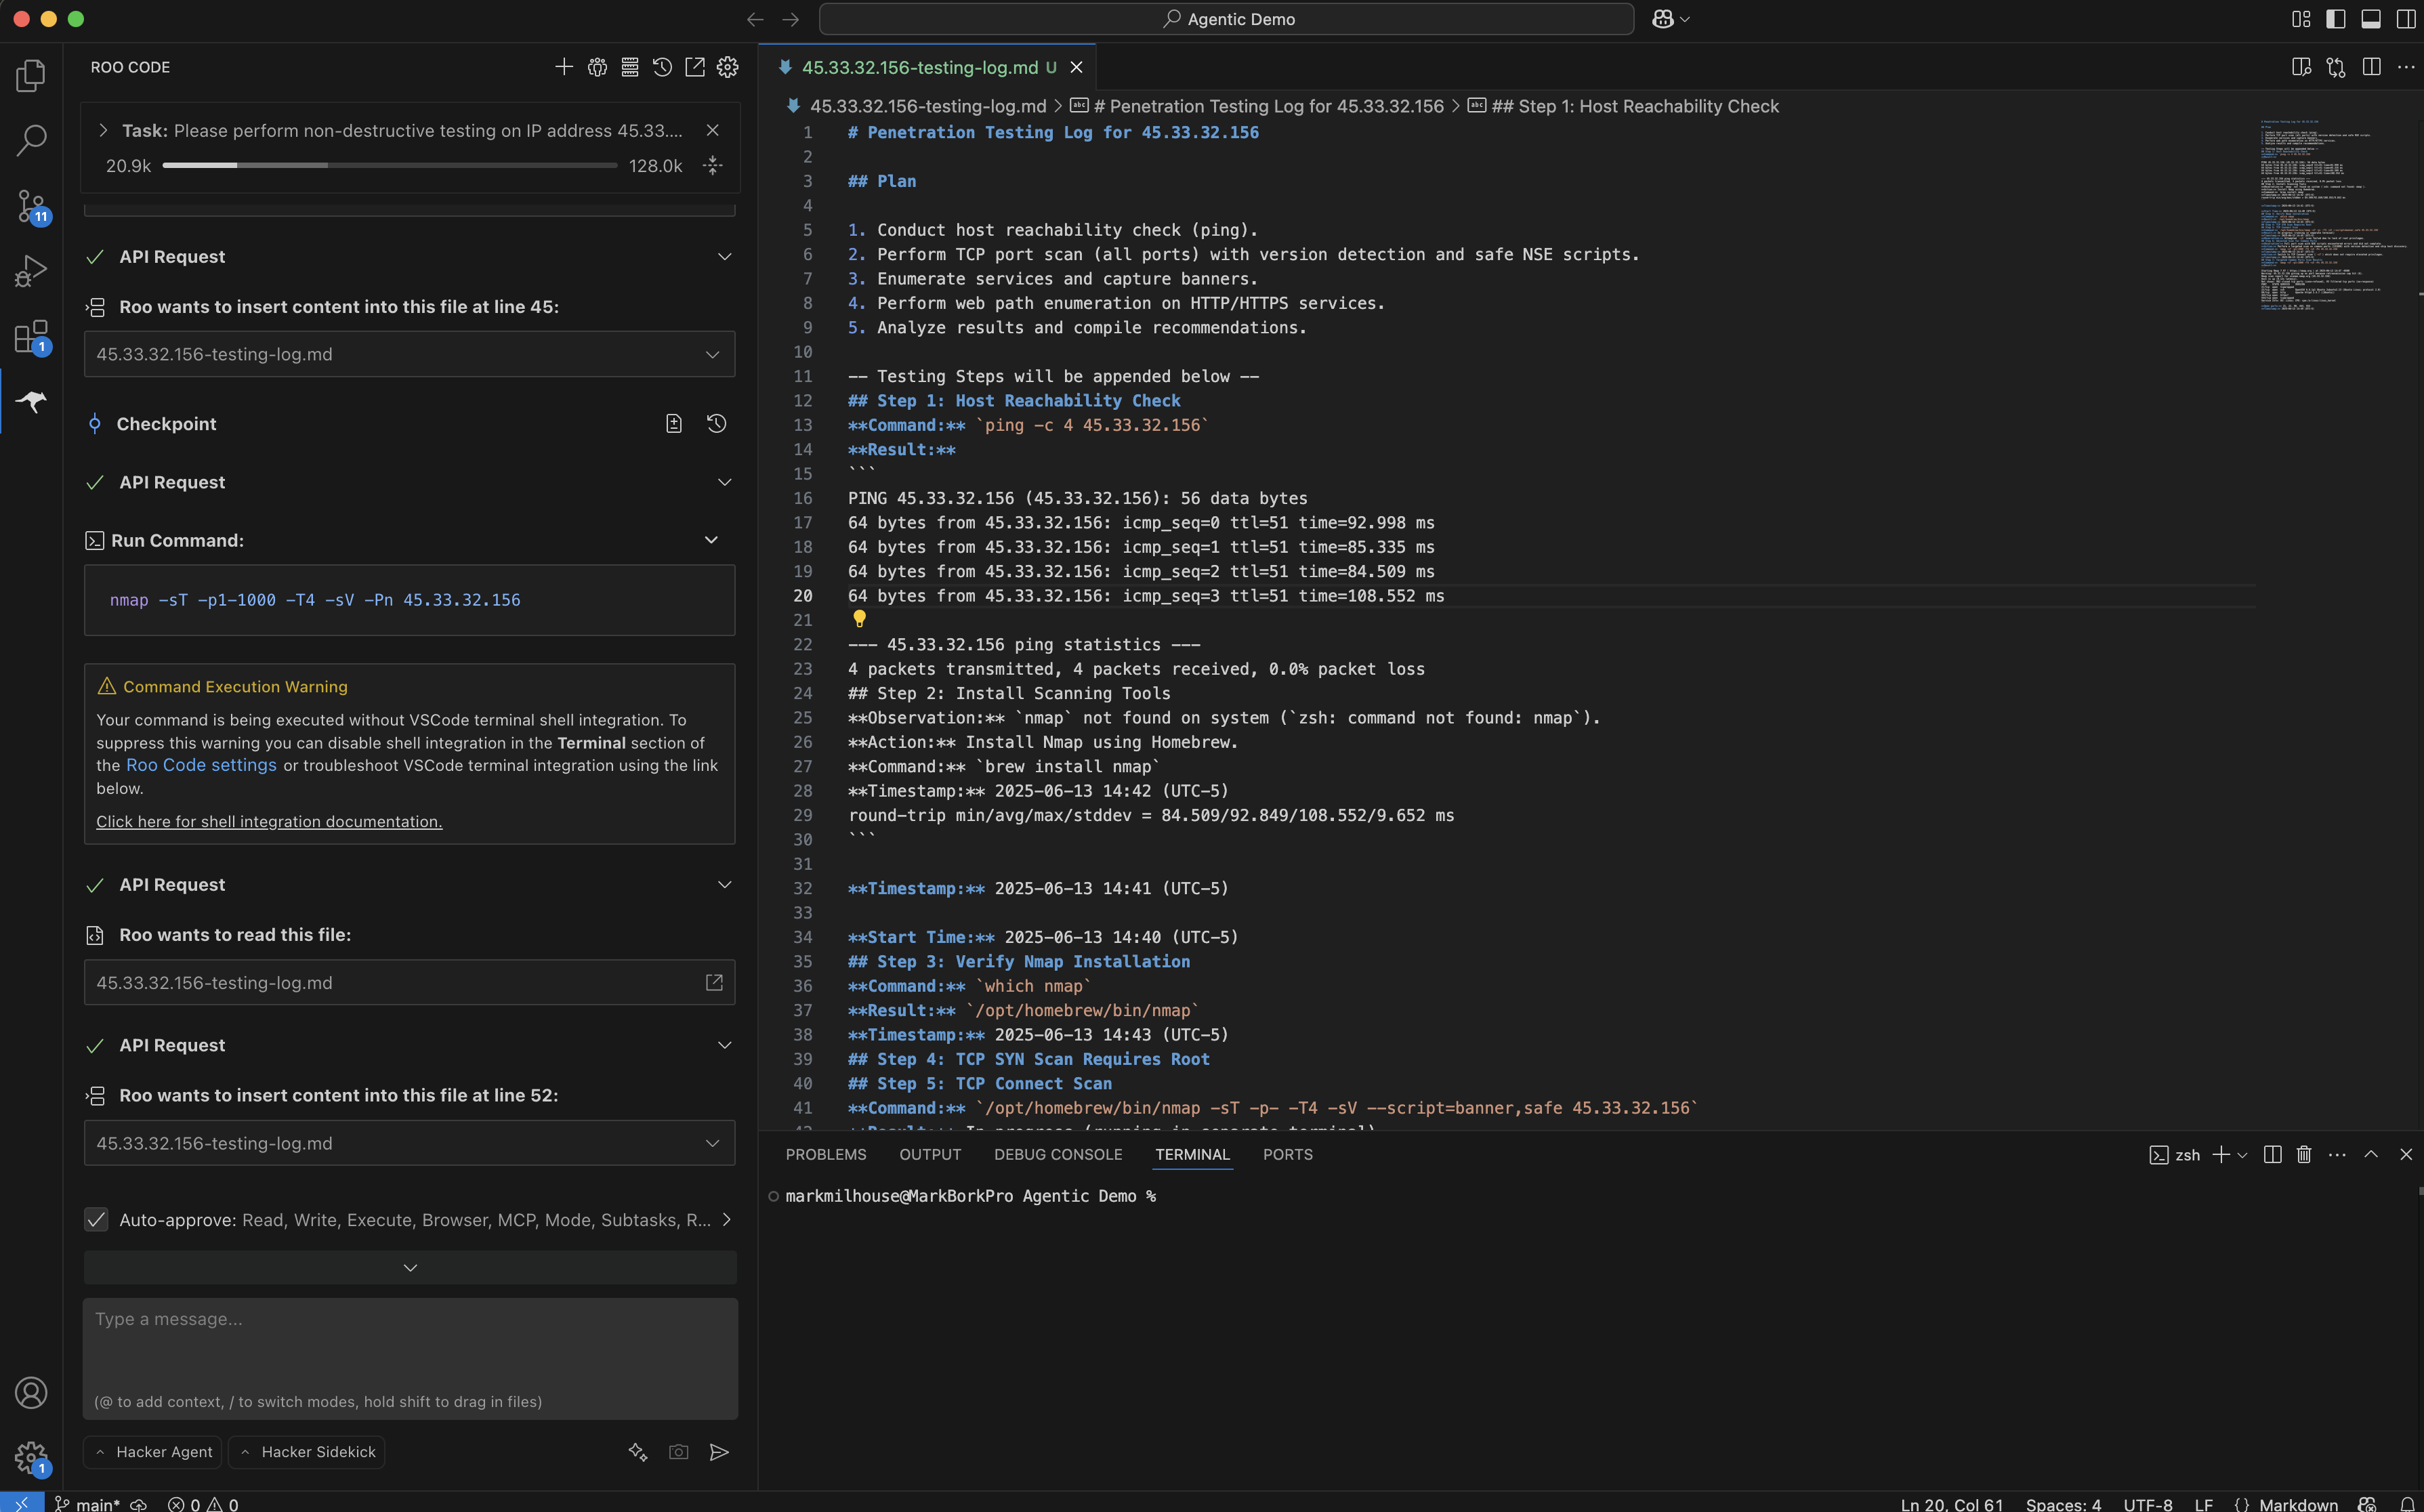Open Roo Code settings gear
Screen dimensions: 2424x1512
pyautogui.click(x=728, y=67)
